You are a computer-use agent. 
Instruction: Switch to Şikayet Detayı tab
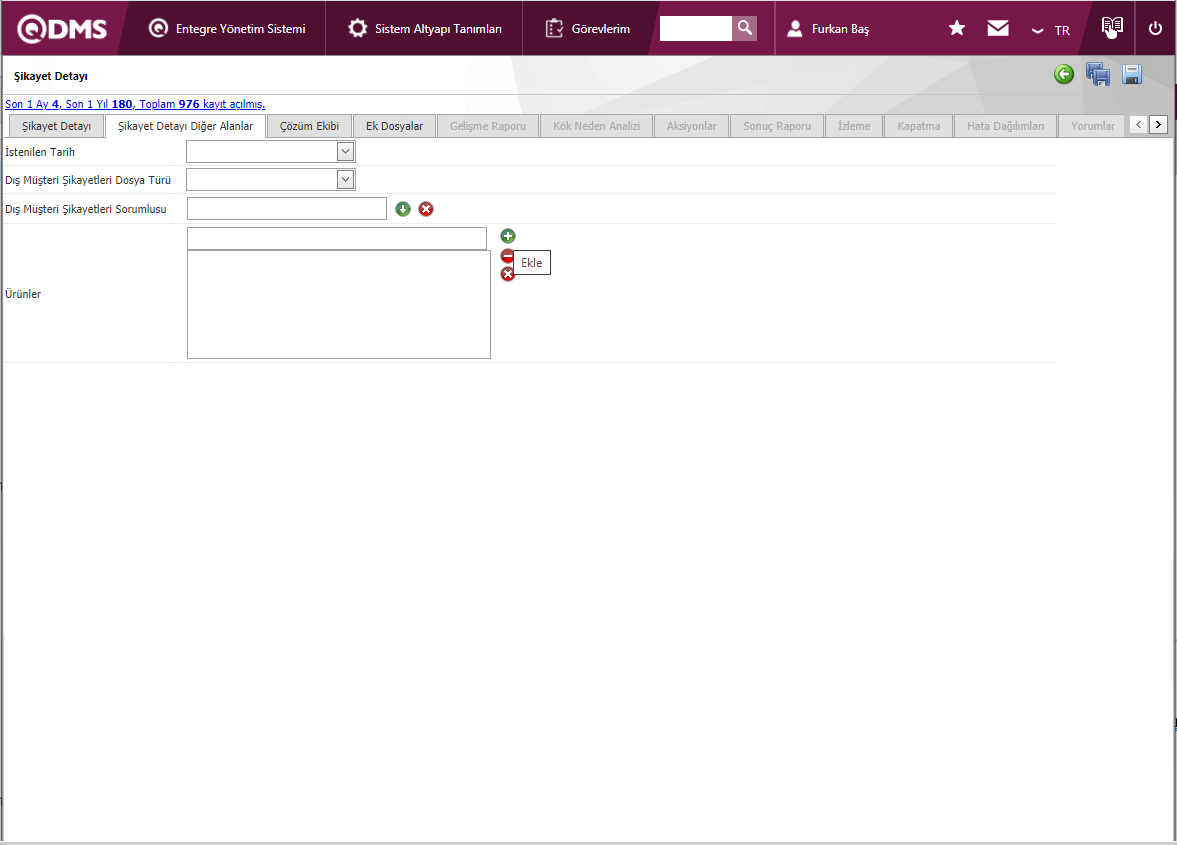56,126
